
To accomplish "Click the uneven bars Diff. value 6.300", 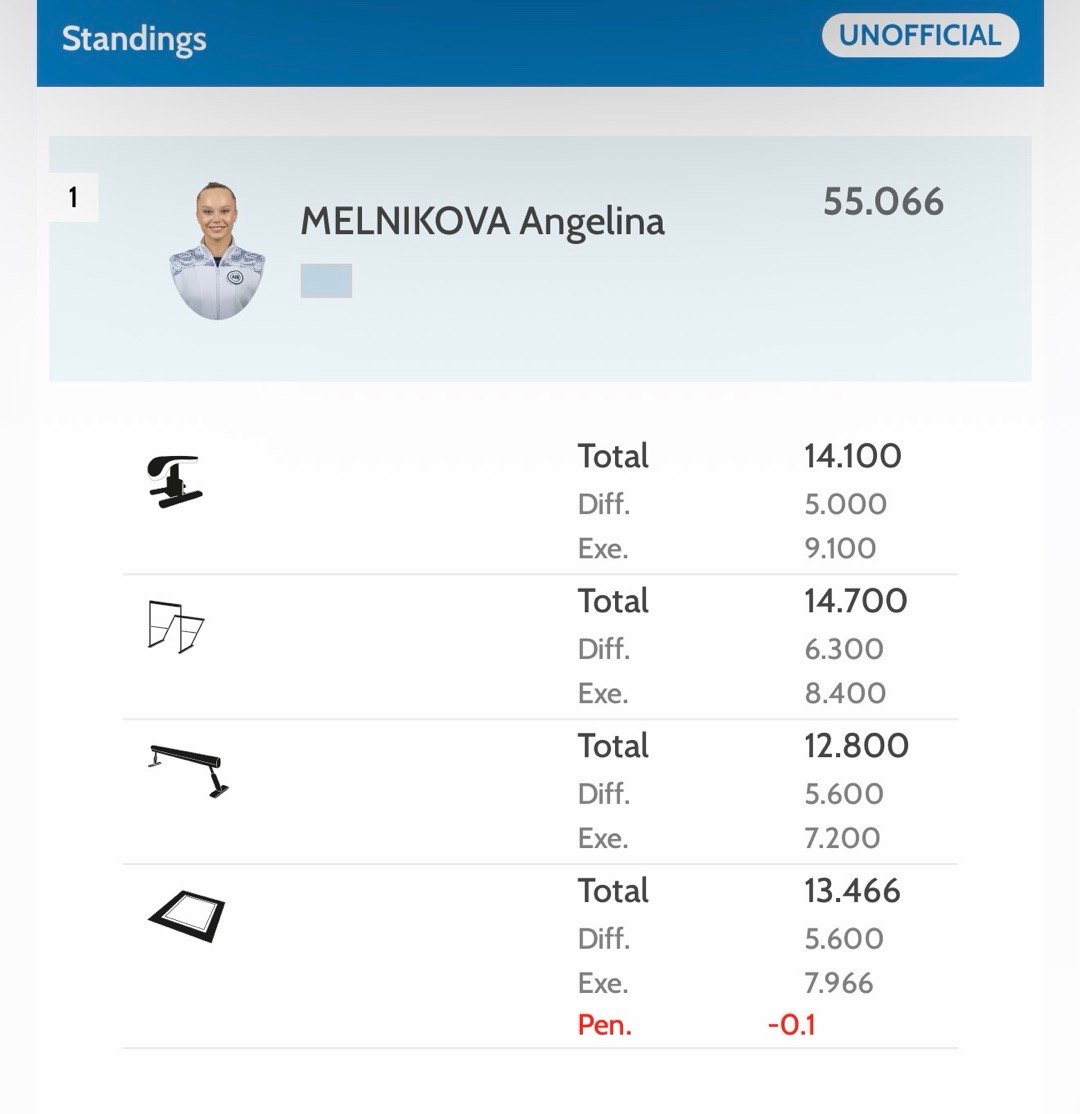I will 844,649.
